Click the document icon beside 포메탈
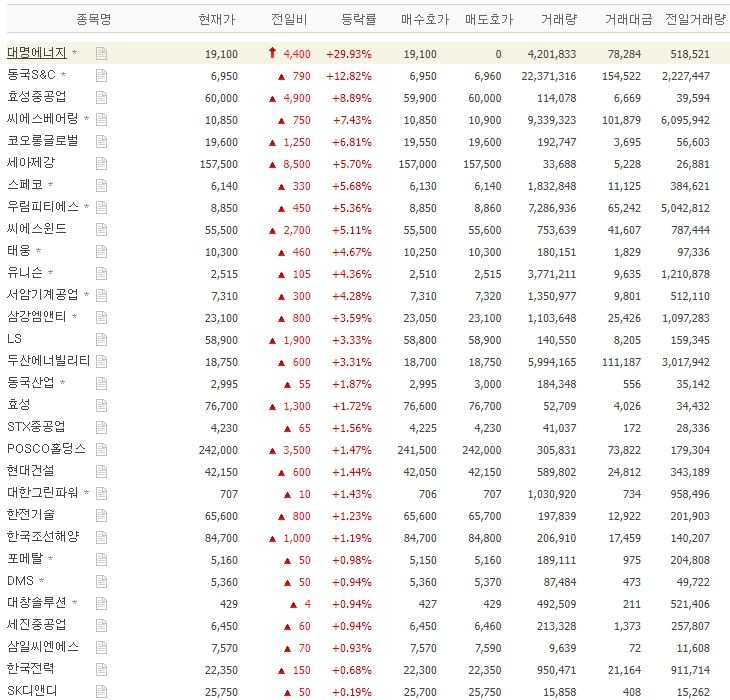The image size is (730, 700). (101, 560)
